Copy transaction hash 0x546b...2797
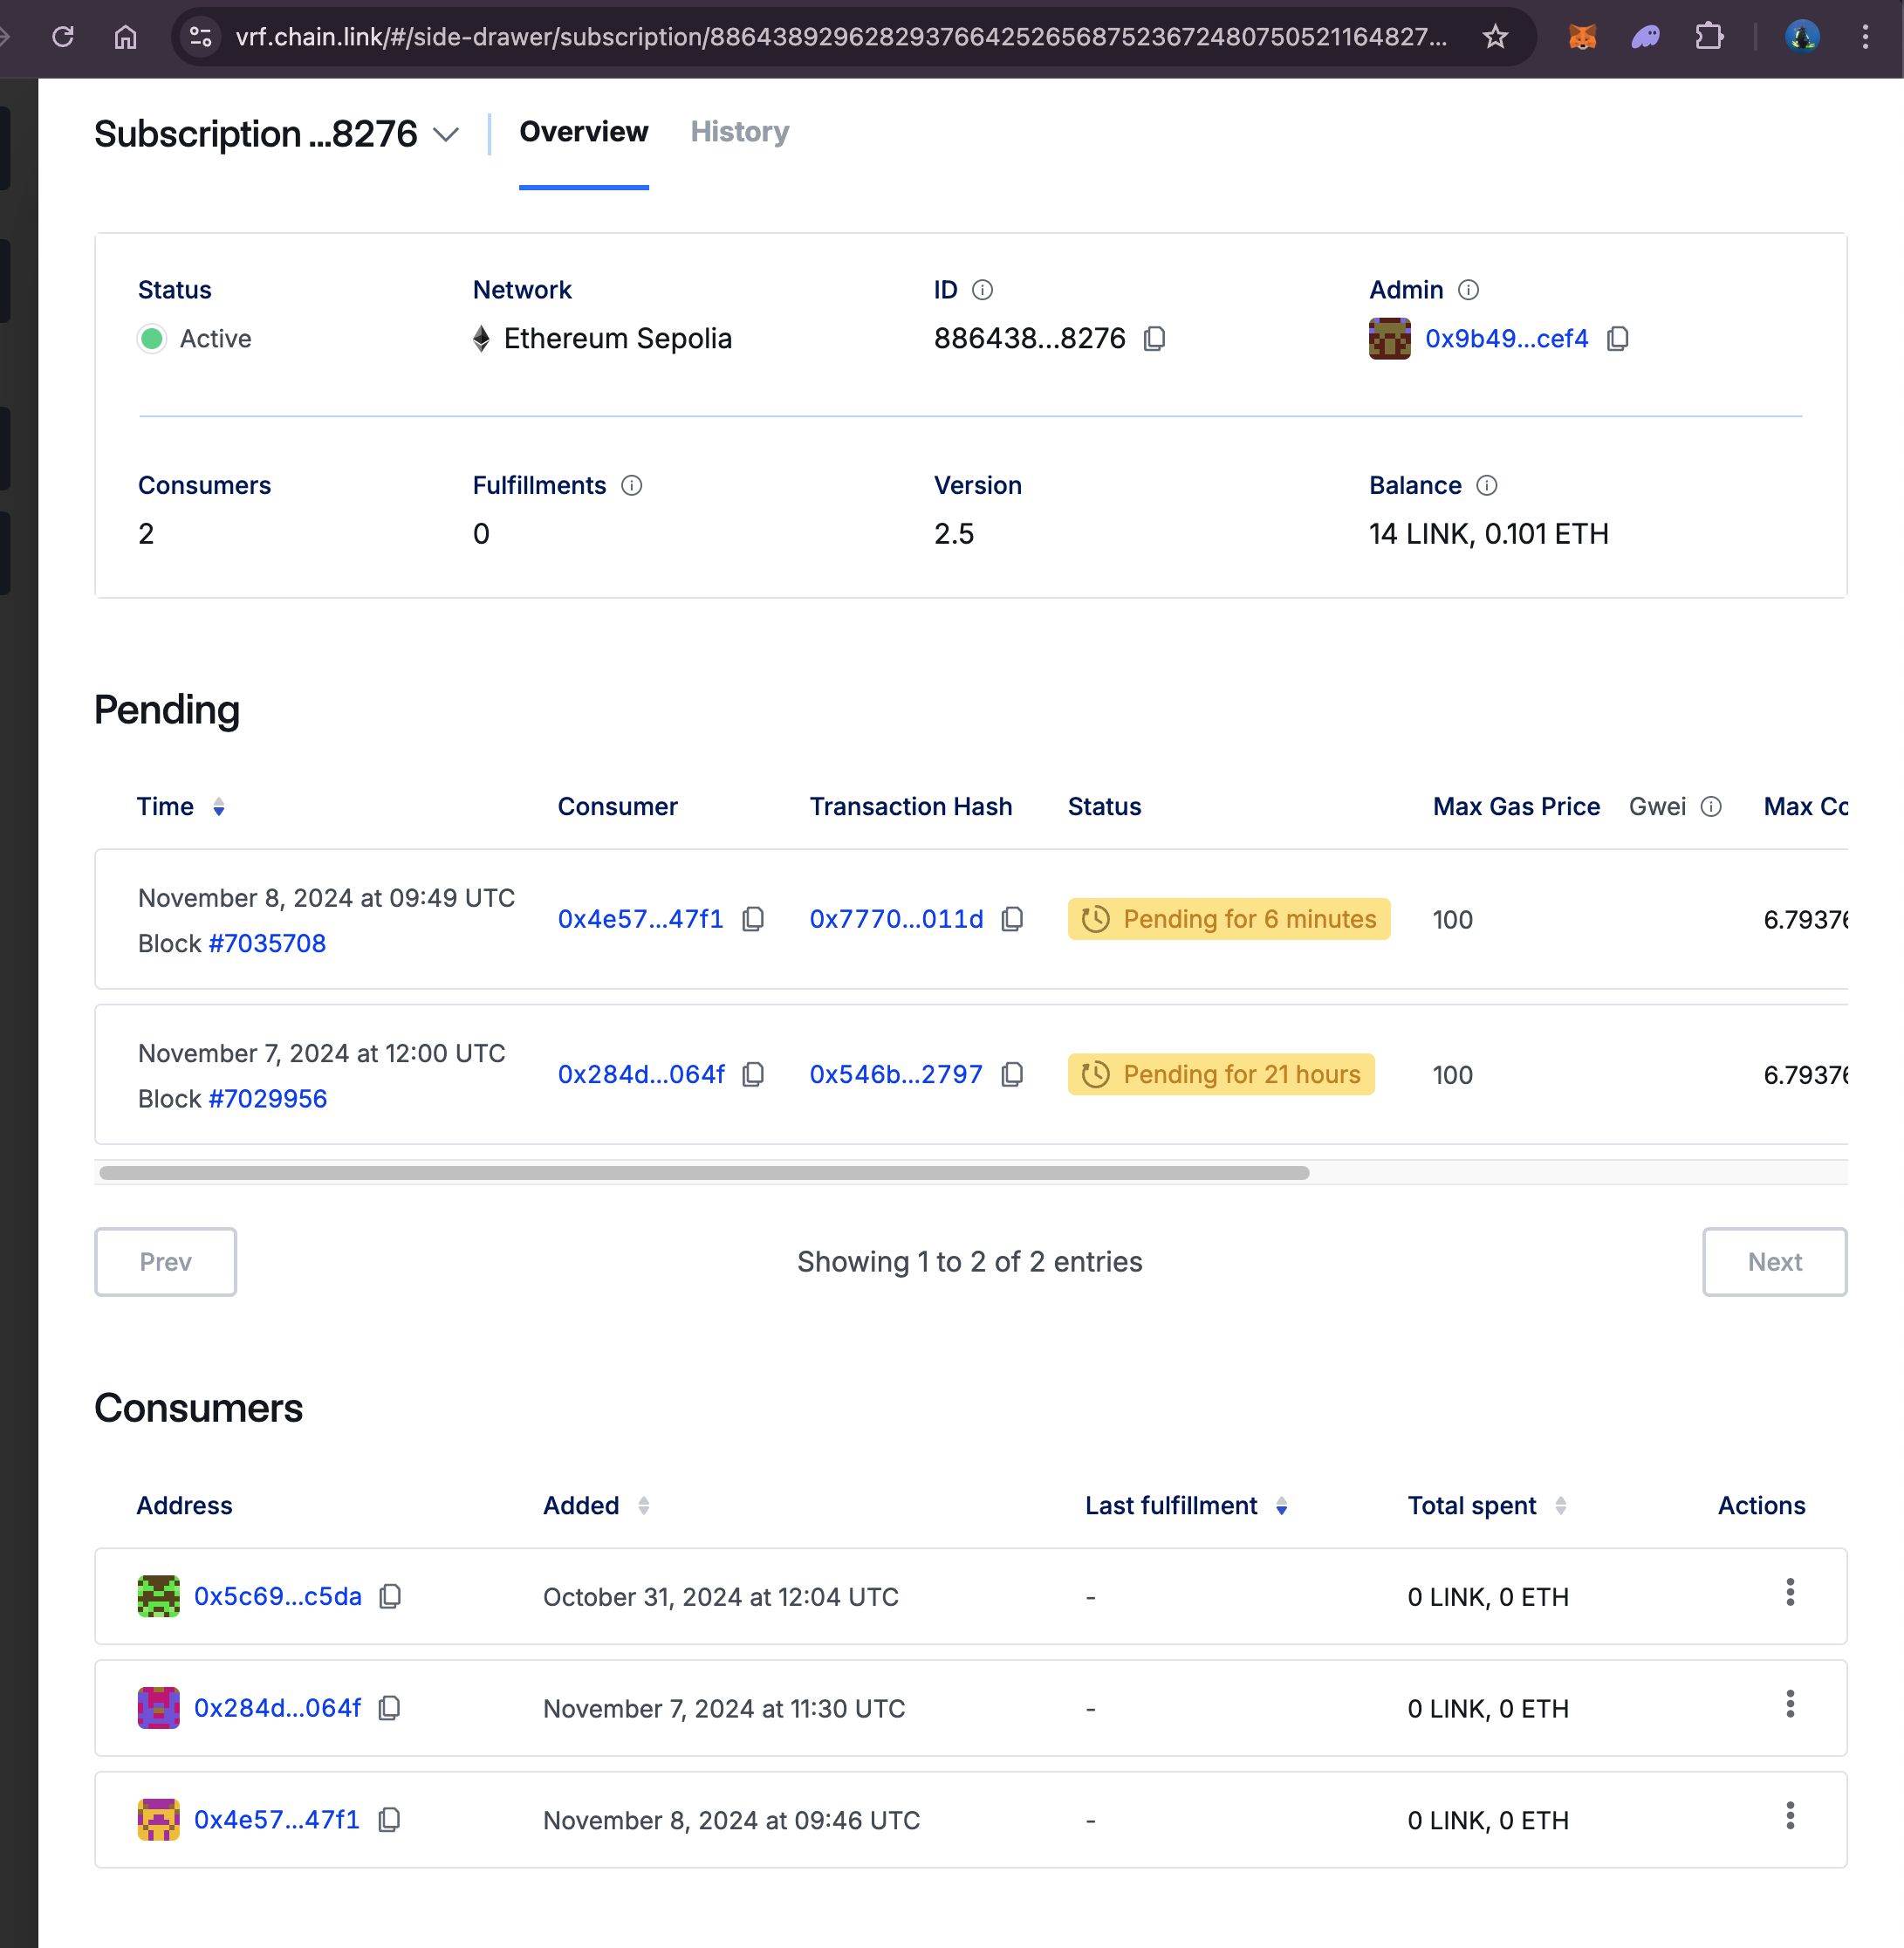 (x=1013, y=1074)
